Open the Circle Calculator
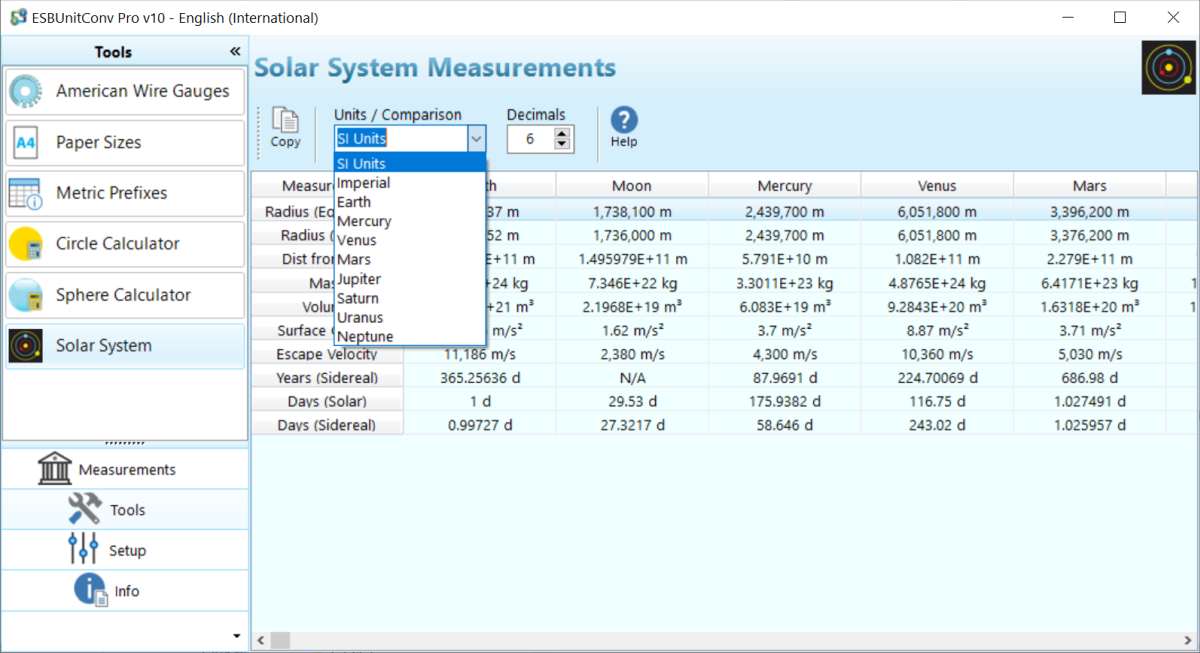Viewport: 1200px width, 653px height. click(x=124, y=244)
